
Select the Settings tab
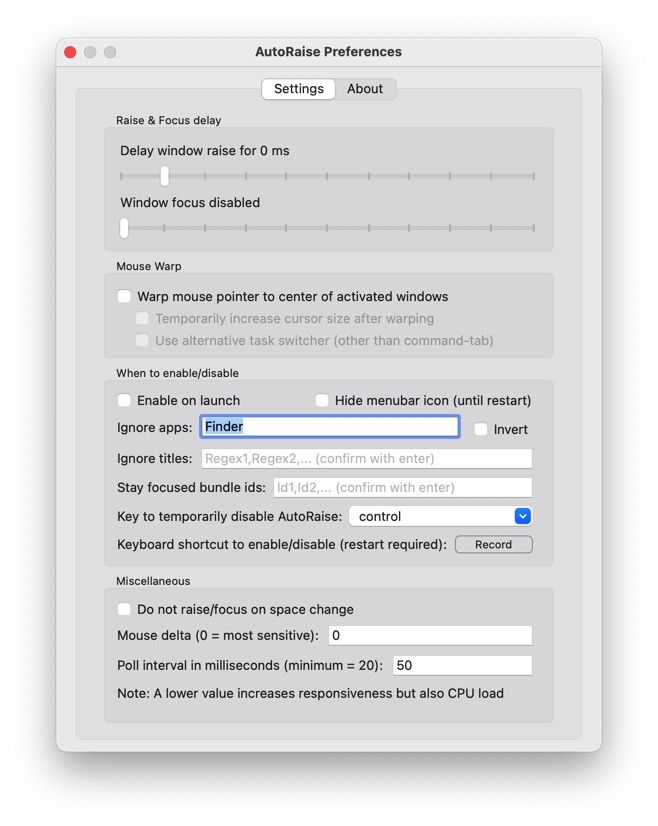(298, 89)
